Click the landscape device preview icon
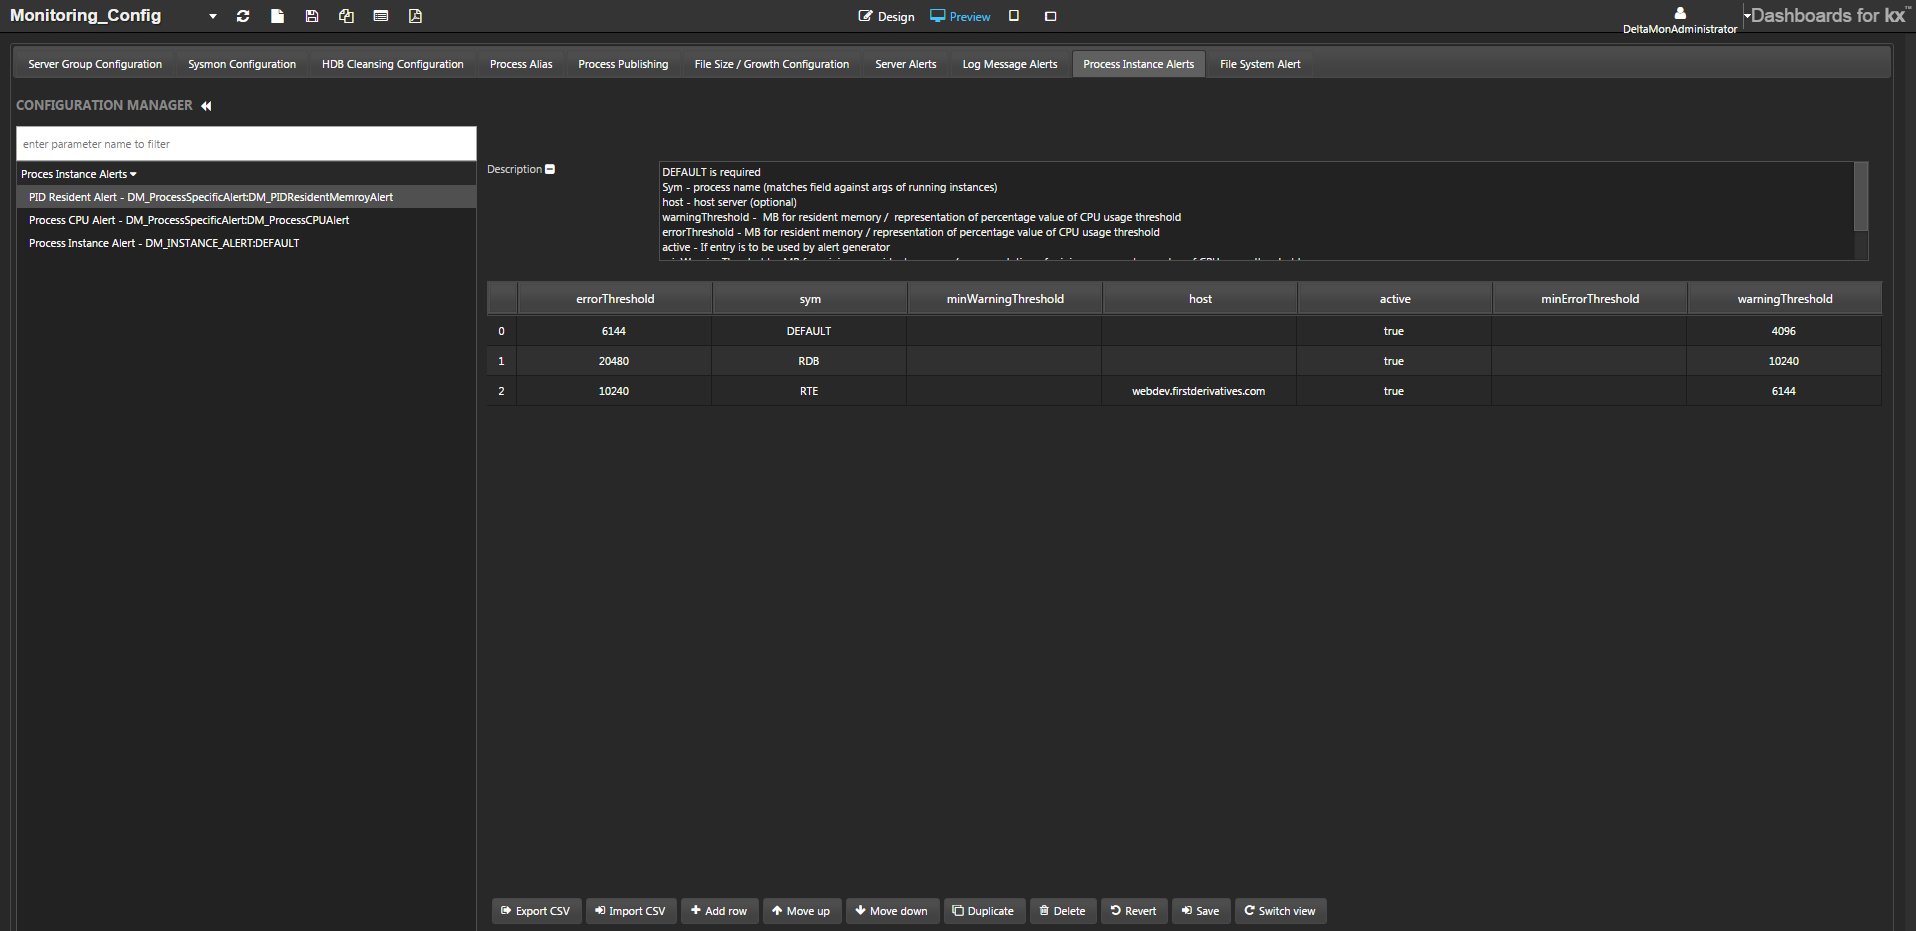 point(1050,16)
